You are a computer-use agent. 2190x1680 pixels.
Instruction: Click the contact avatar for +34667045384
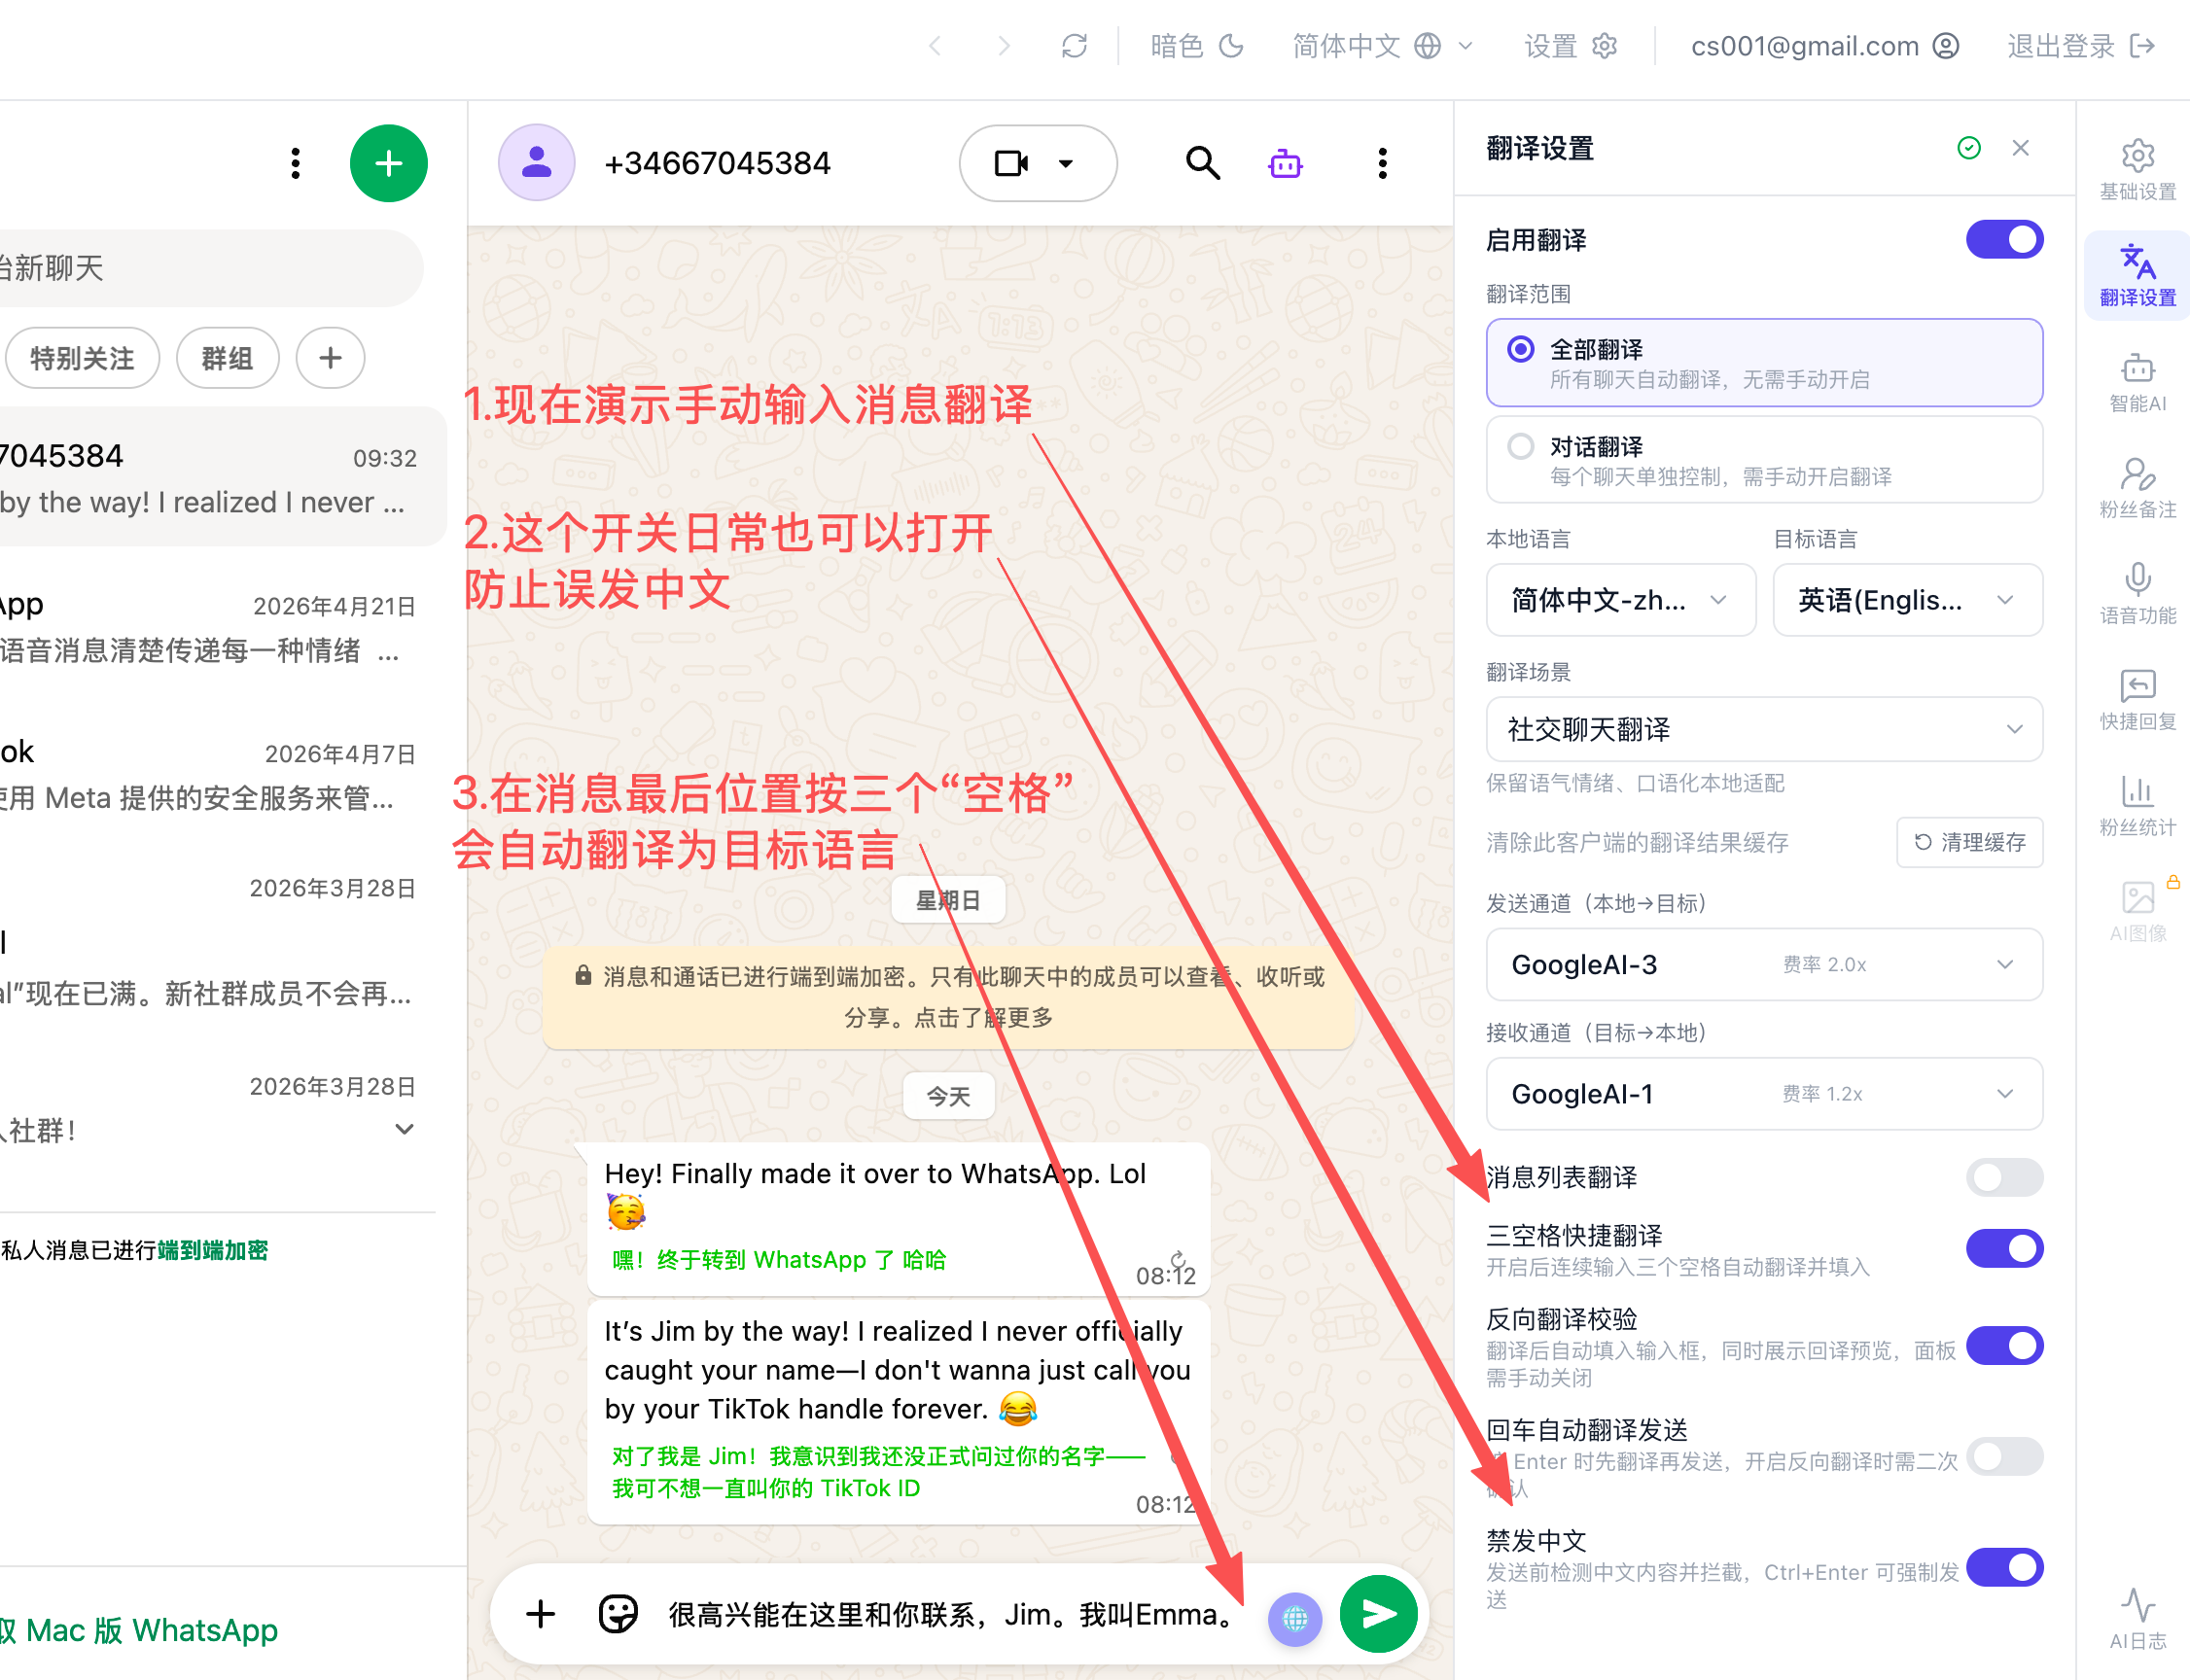point(537,163)
